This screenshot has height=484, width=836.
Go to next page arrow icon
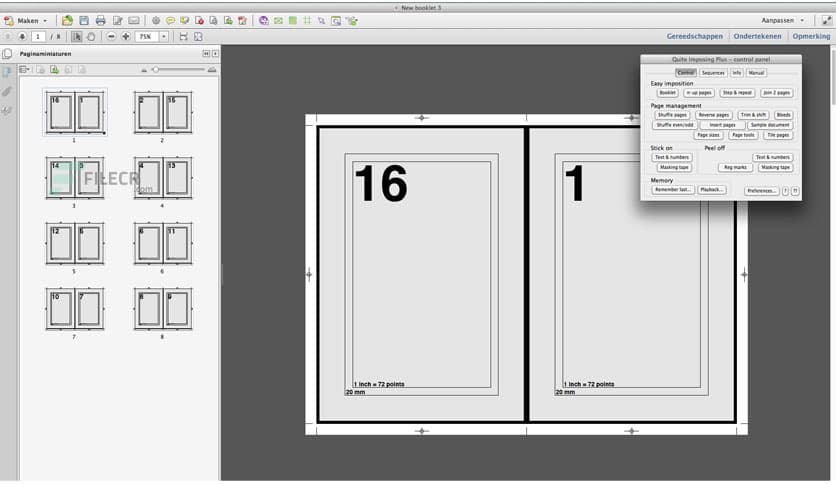(22, 37)
